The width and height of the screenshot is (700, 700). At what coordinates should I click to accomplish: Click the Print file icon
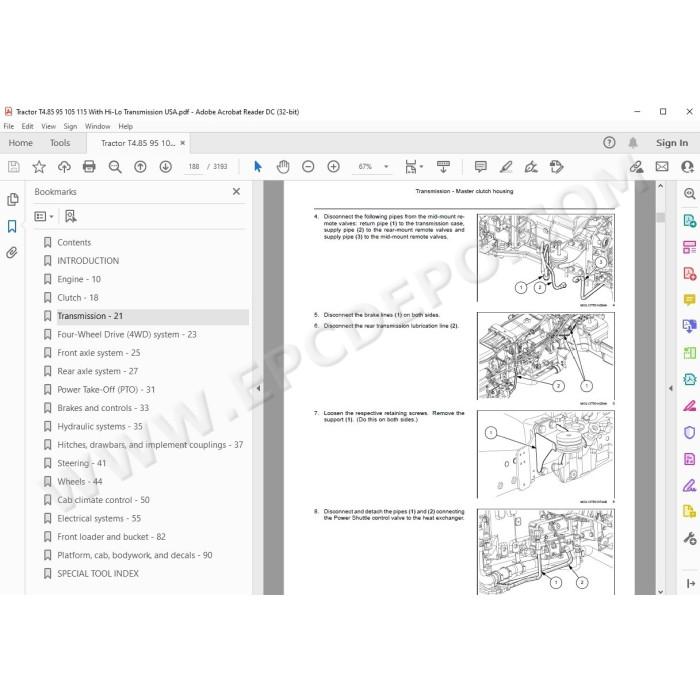[x=89, y=167]
